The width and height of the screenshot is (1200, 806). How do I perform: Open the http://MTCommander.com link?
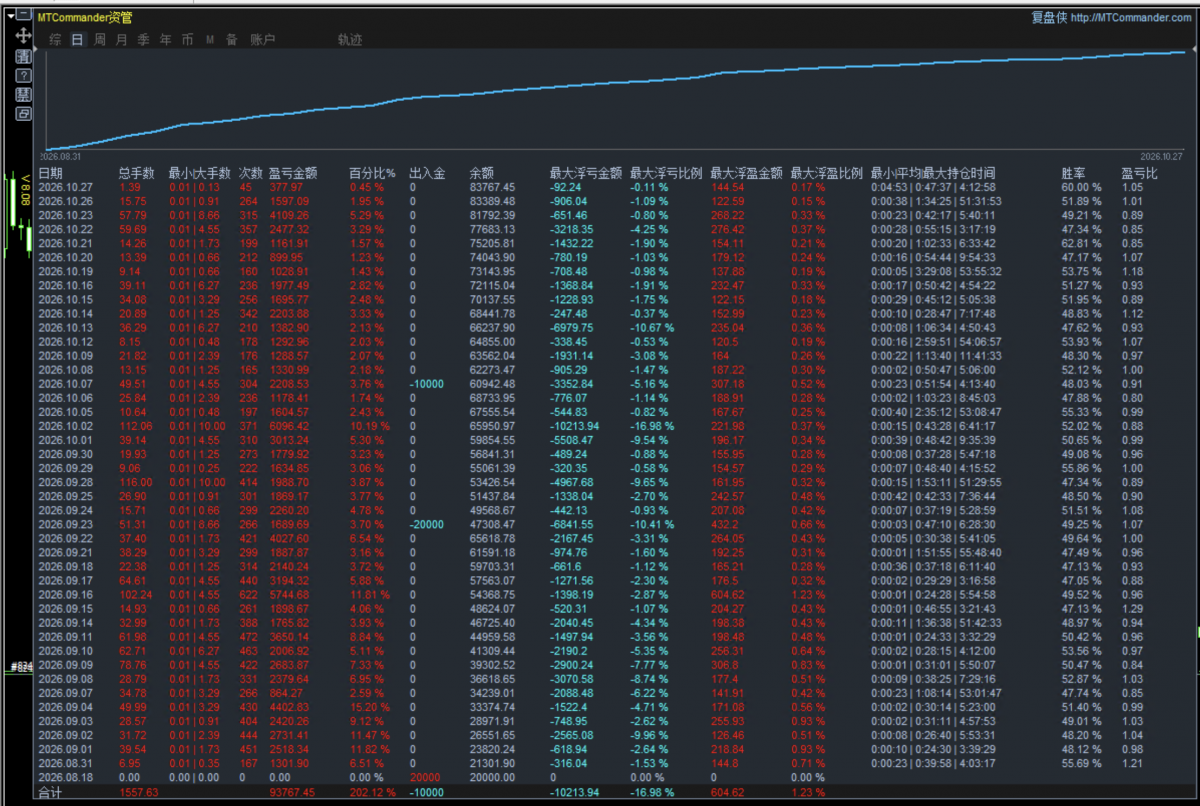tap(1131, 17)
